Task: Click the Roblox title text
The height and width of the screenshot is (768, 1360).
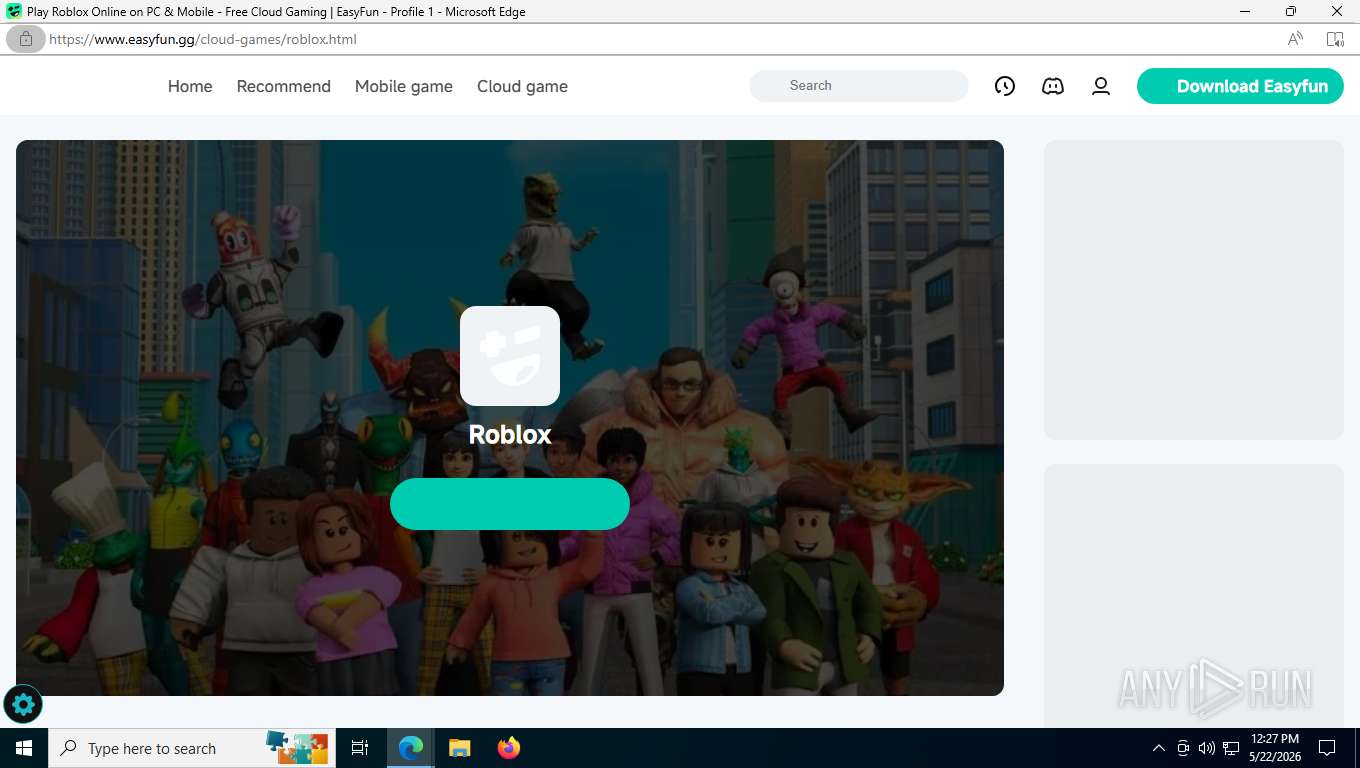Action: coord(510,434)
